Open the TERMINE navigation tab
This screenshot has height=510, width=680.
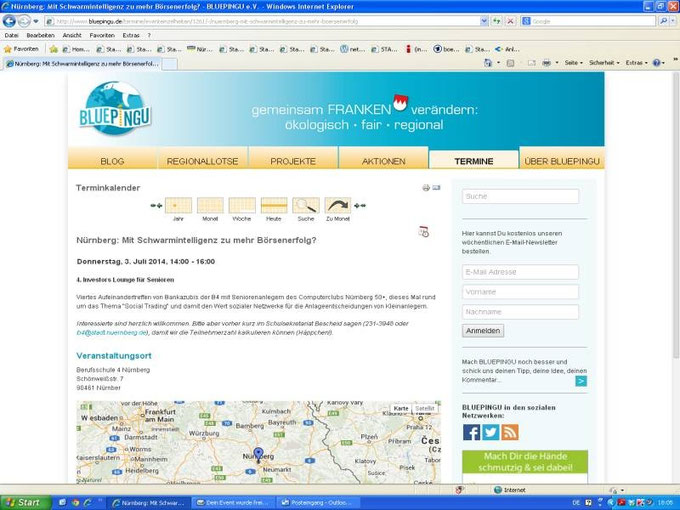pos(474,161)
